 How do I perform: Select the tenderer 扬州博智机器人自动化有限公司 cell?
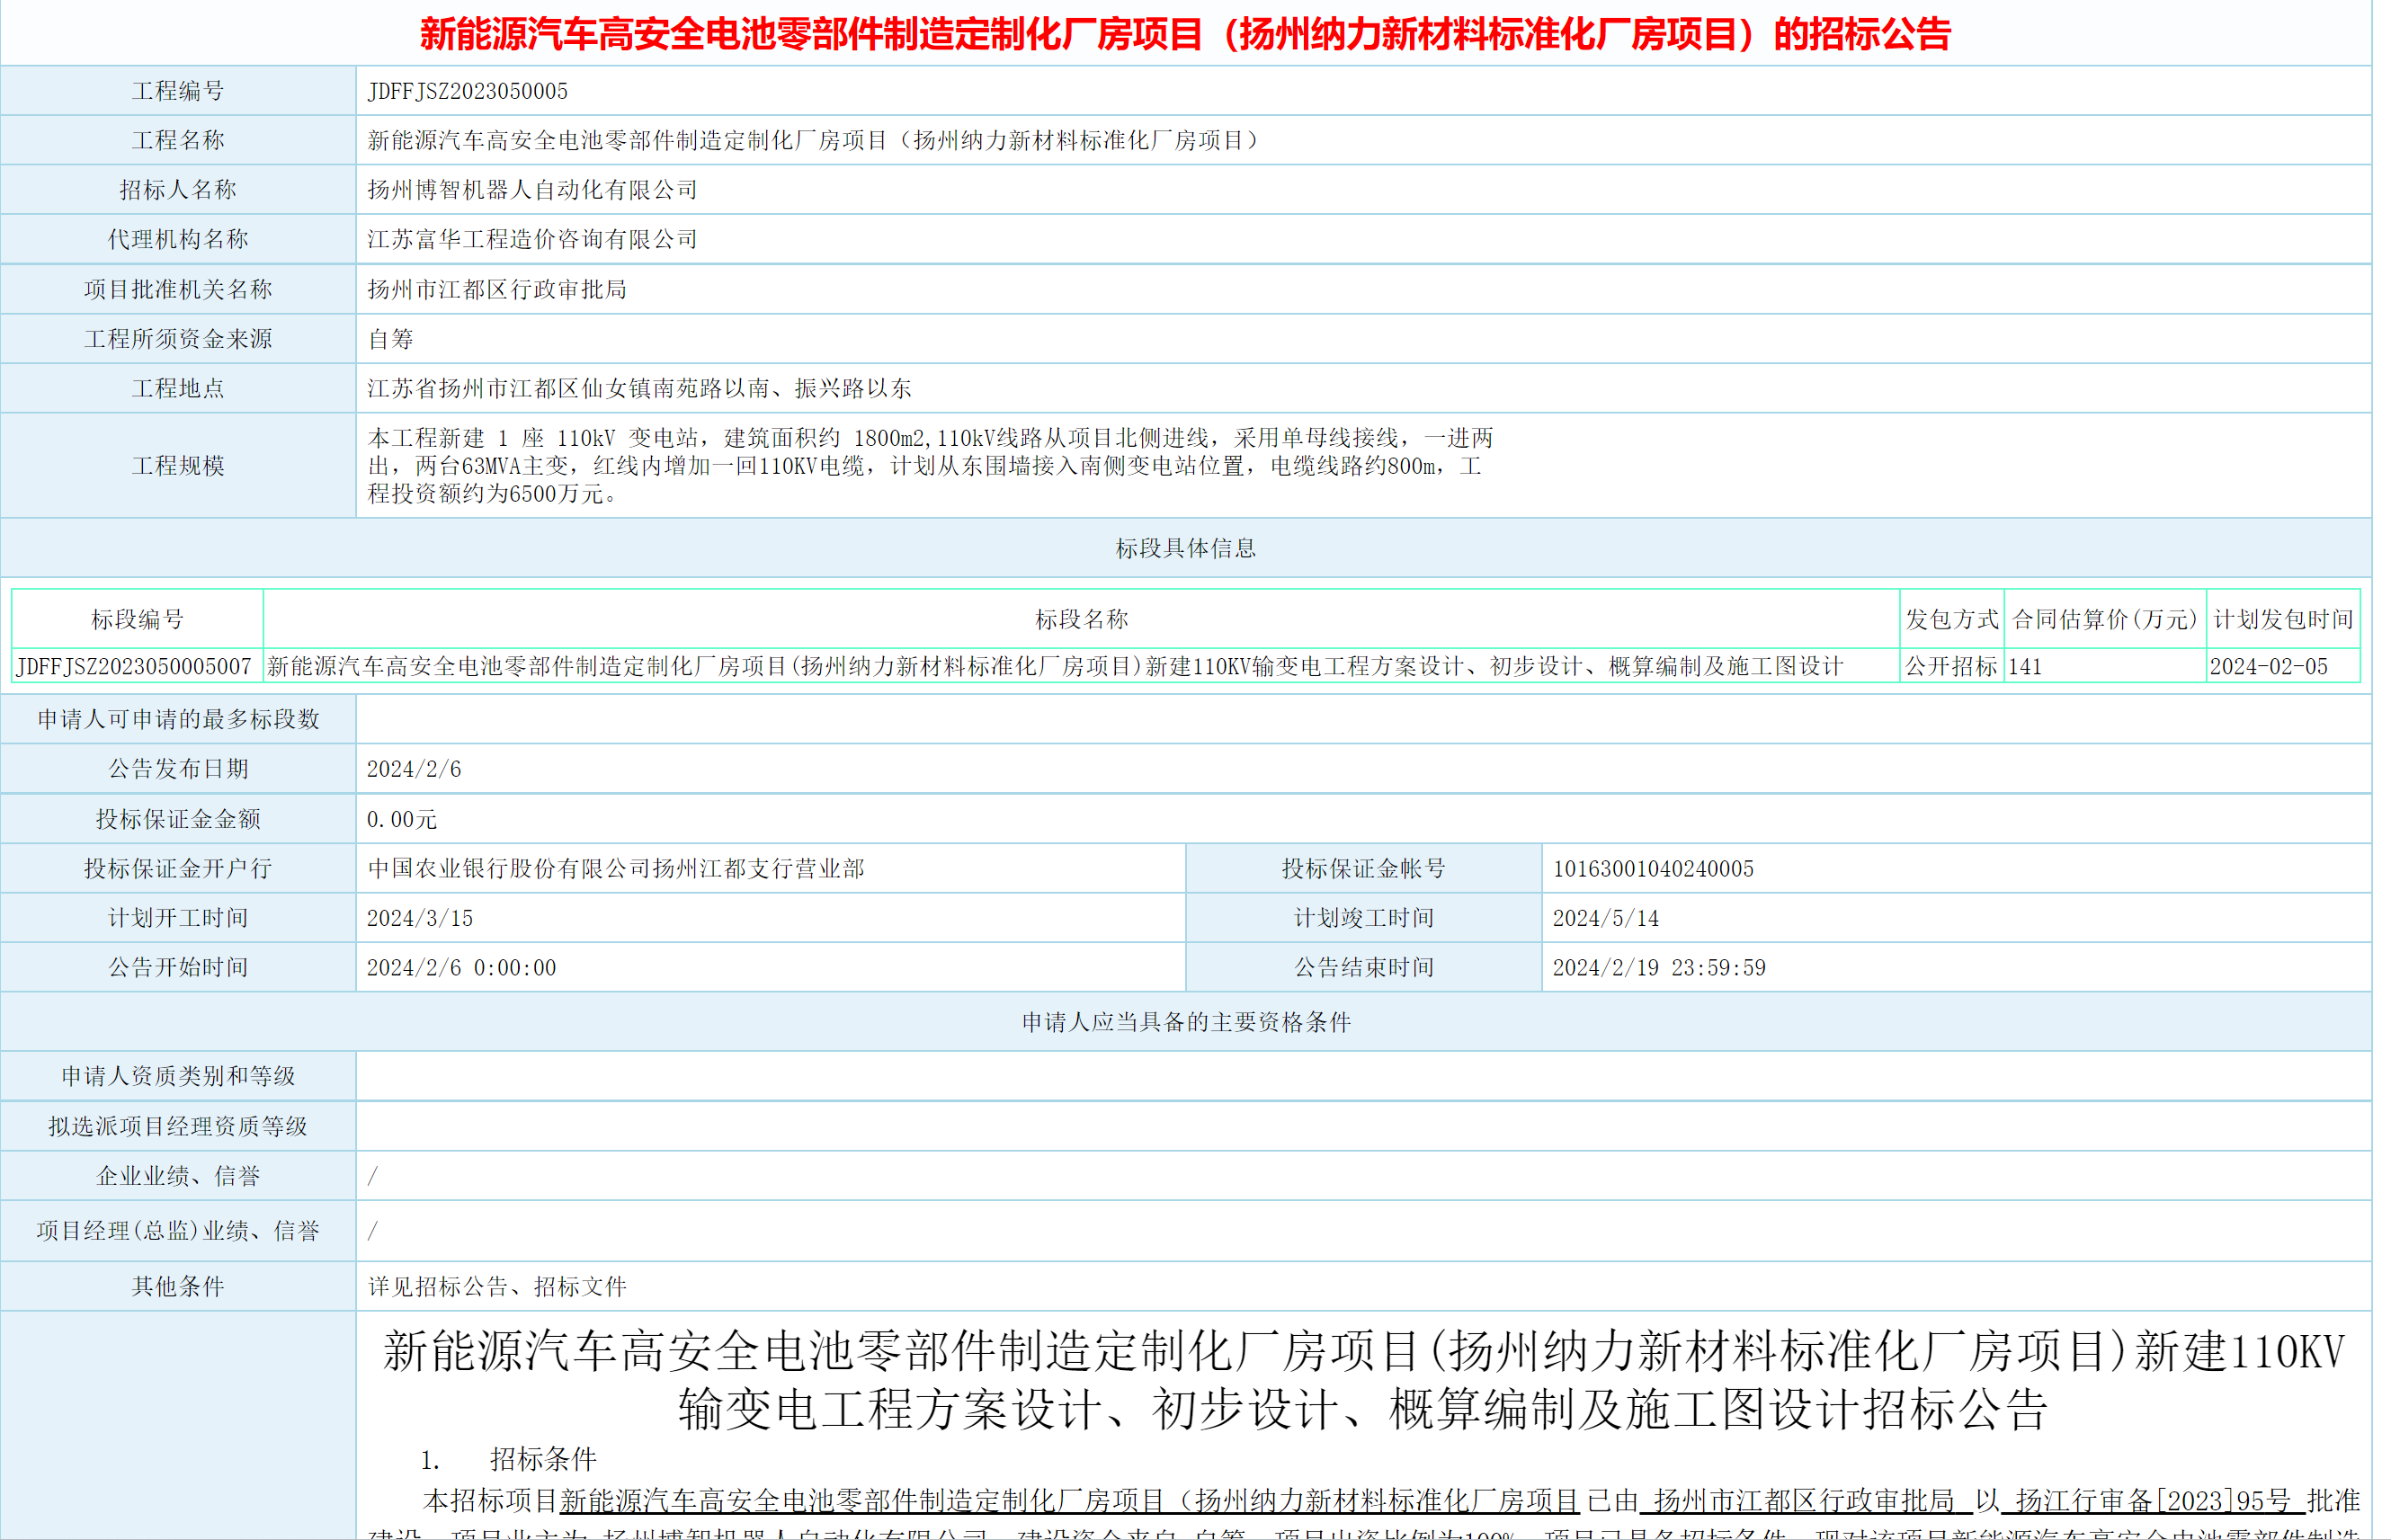pos(533,190)
